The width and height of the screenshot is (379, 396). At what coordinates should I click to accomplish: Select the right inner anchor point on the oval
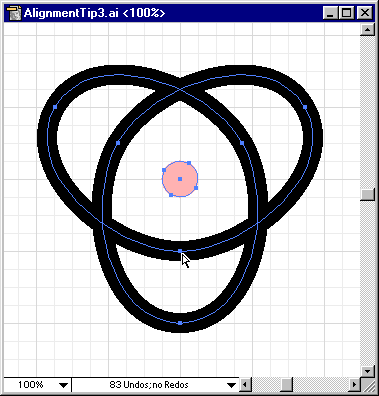tap(242, 143)
